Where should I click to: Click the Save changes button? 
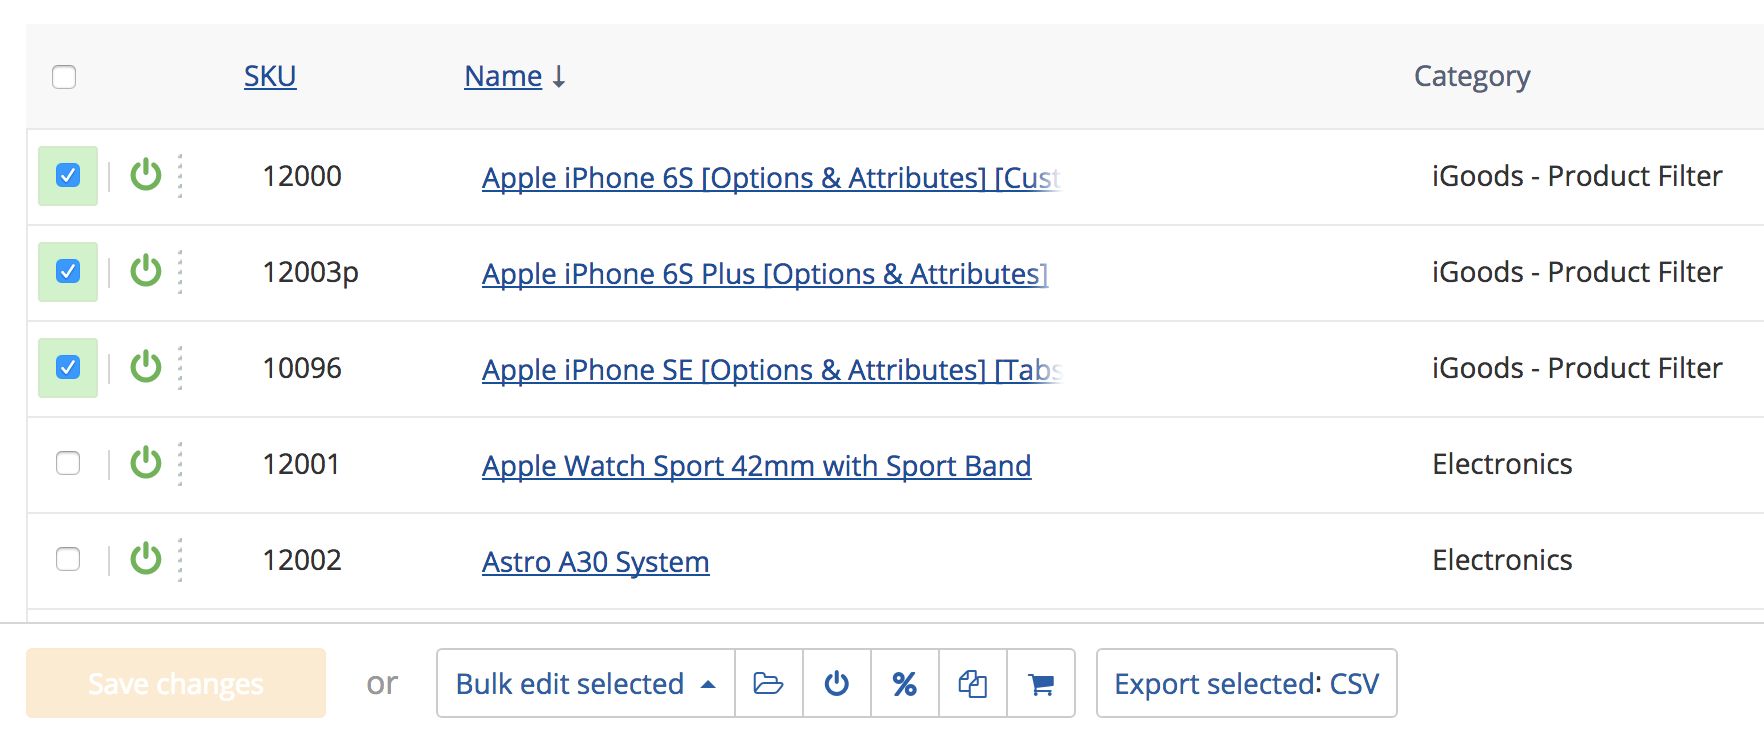click(176, 683)
